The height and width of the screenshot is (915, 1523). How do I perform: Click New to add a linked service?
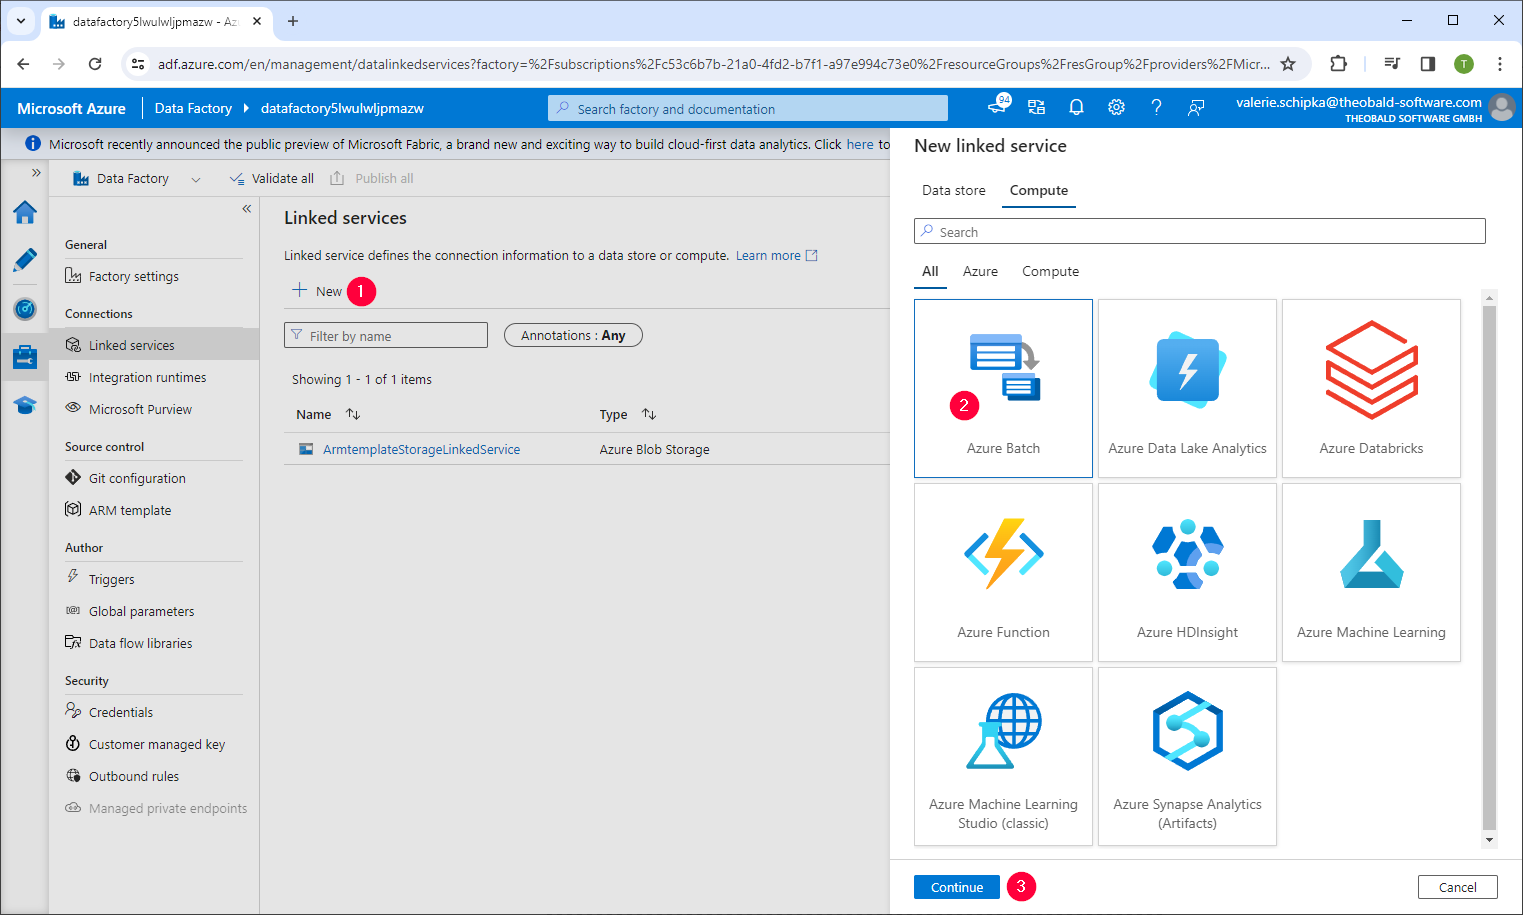317,291
